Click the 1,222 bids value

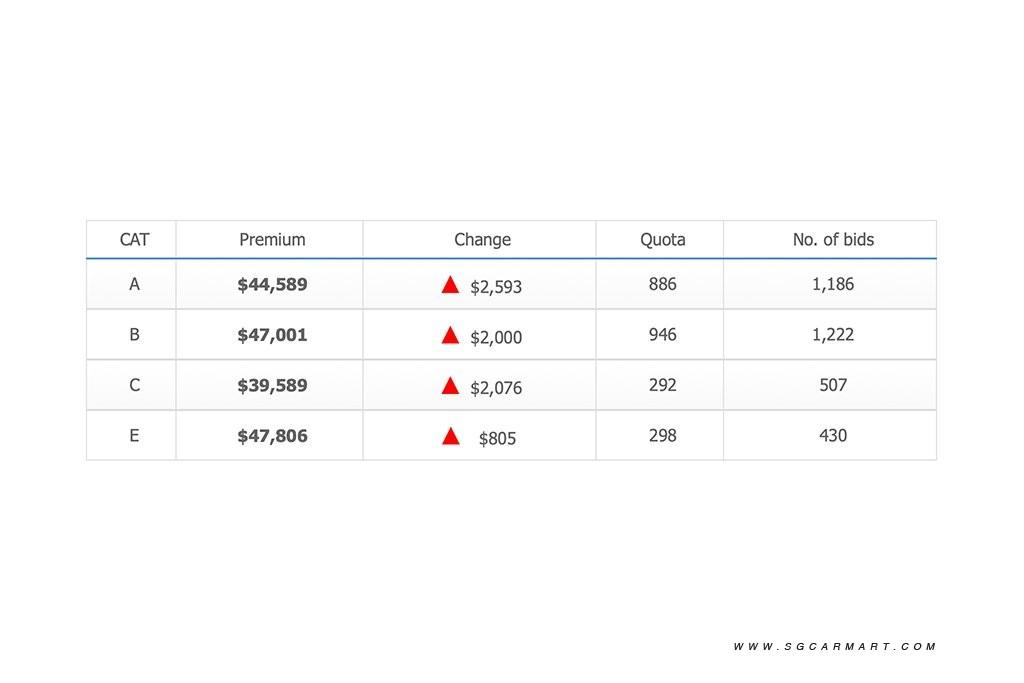pos(833,335)
